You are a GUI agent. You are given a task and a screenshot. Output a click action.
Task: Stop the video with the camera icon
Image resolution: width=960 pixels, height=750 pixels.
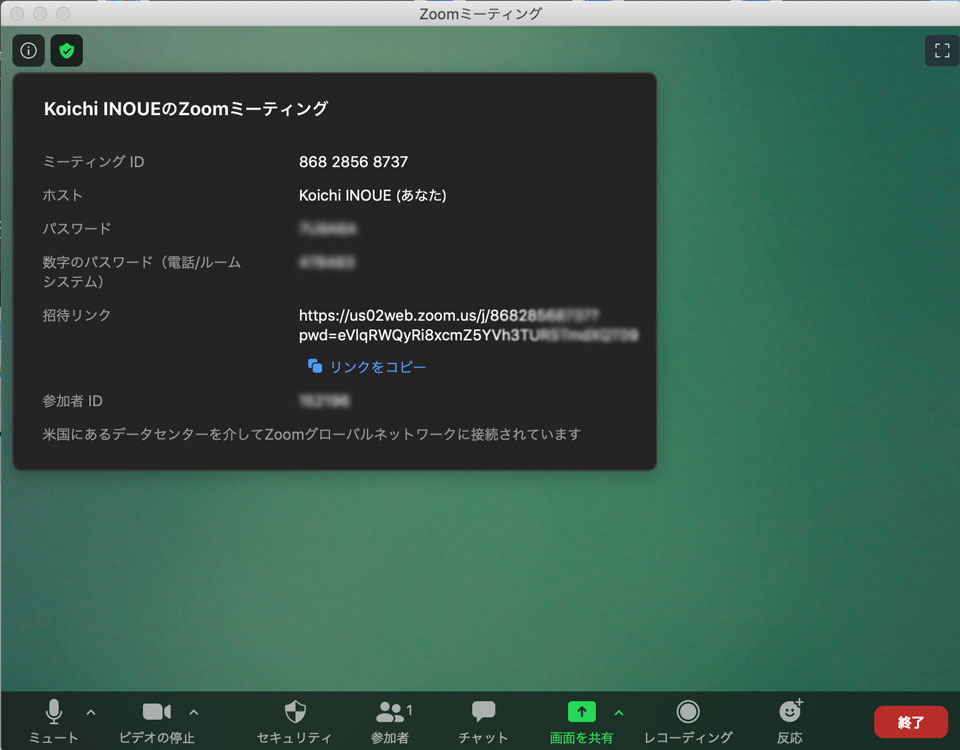[157, 721]
